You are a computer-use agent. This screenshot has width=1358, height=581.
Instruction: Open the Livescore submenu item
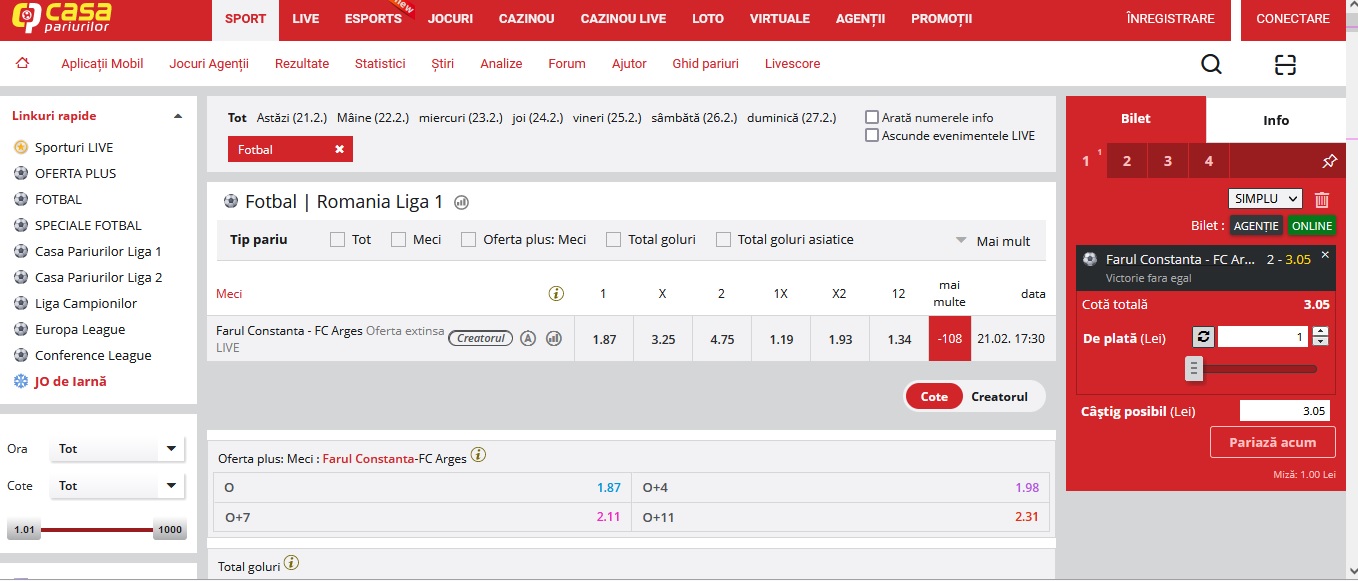[x=792, y=63]
